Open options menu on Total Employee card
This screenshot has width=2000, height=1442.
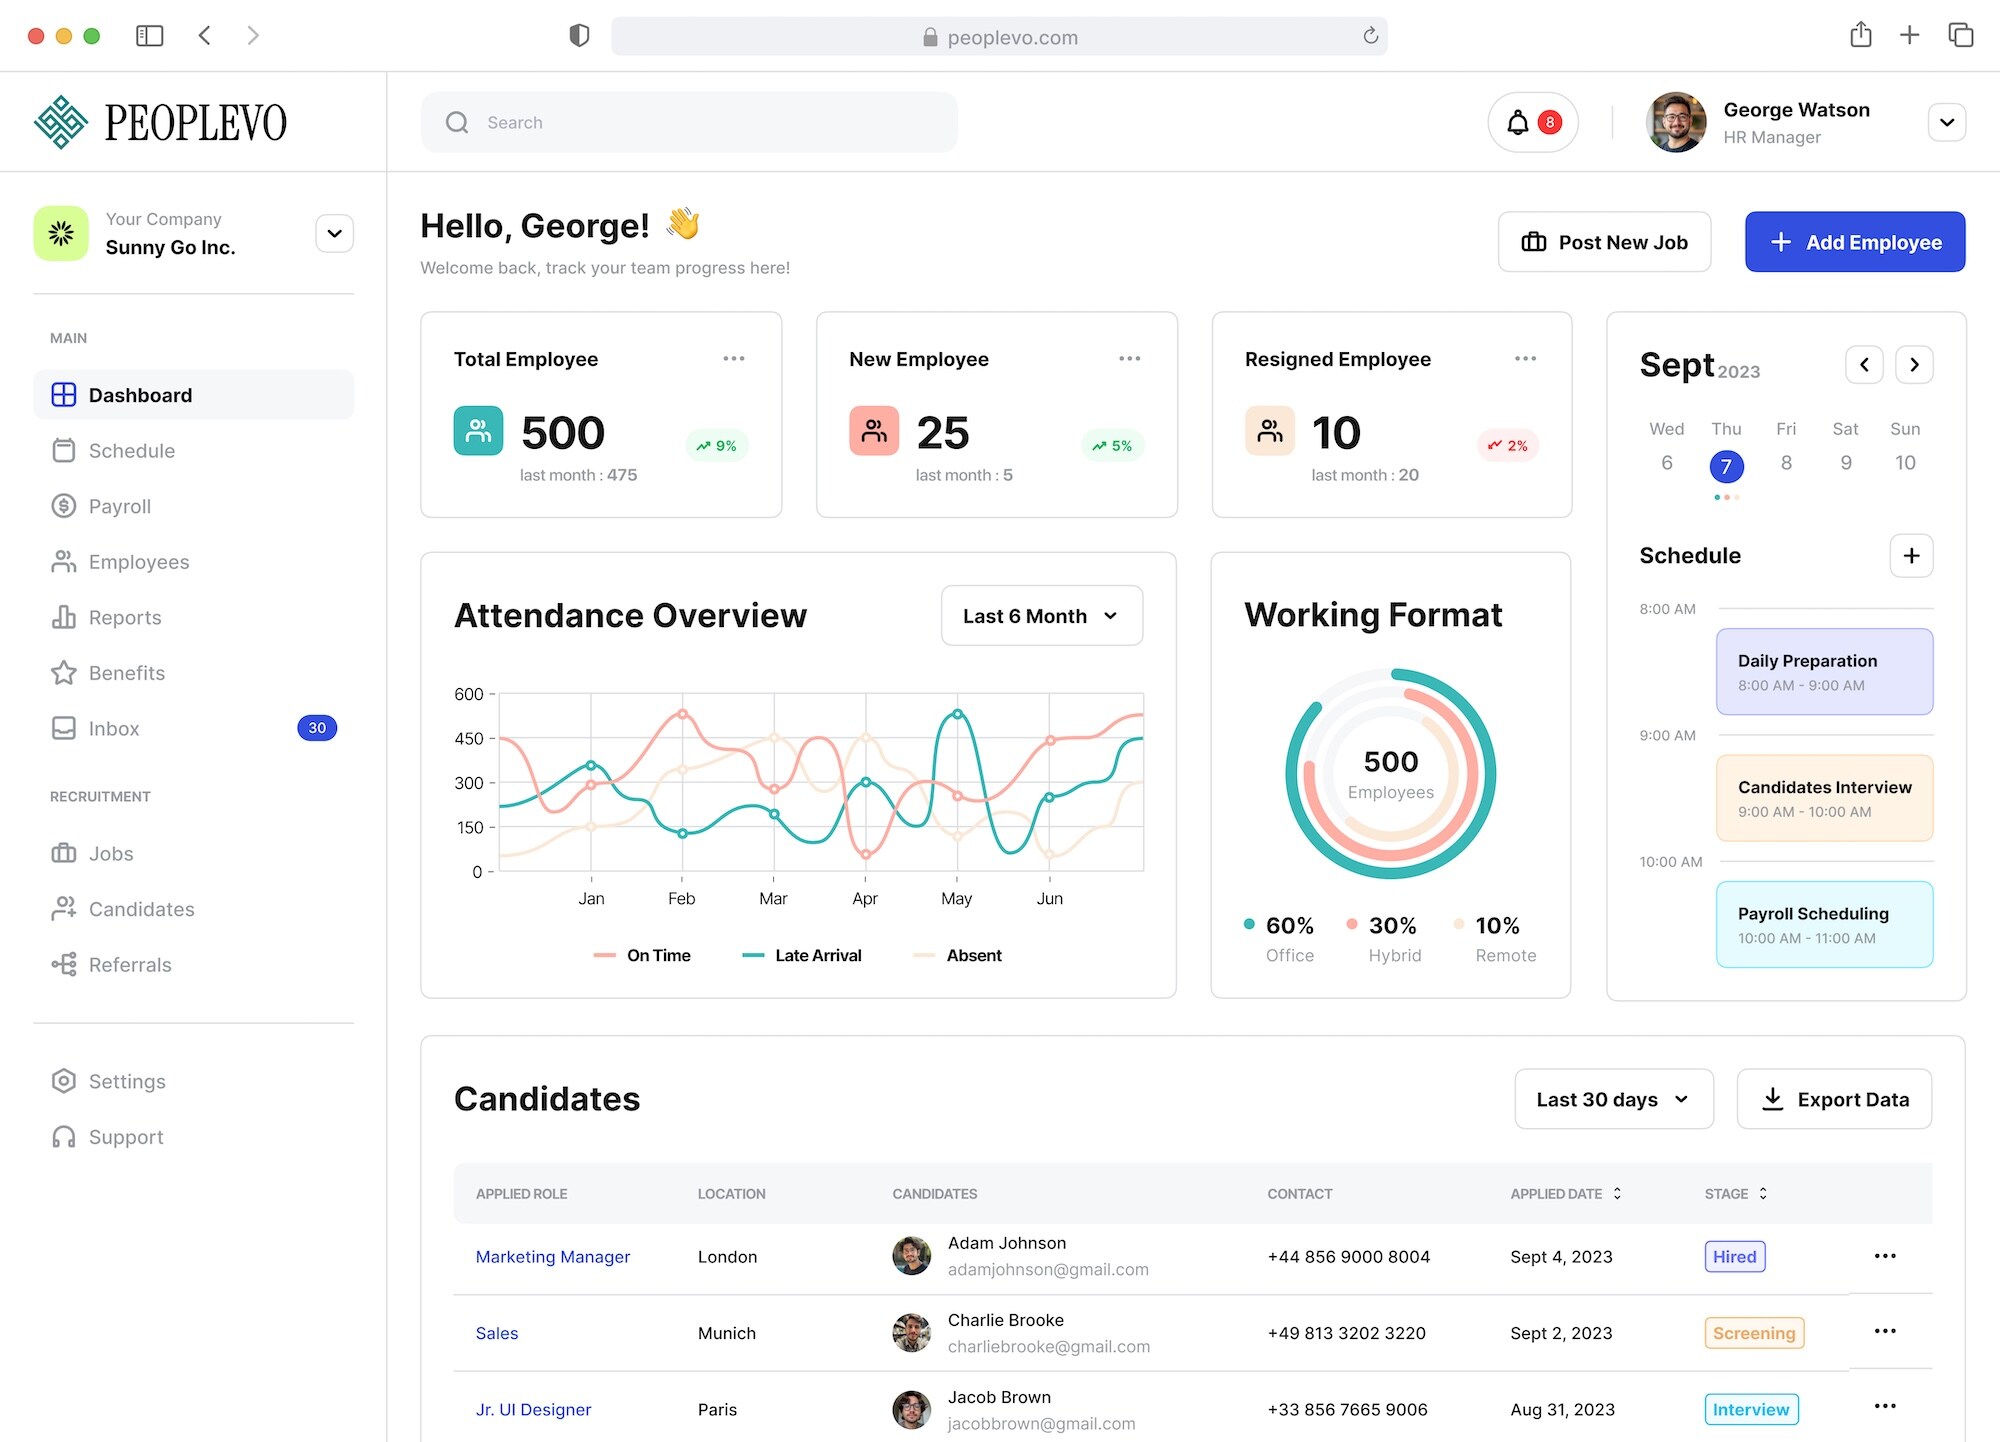[x=734, y=359]
